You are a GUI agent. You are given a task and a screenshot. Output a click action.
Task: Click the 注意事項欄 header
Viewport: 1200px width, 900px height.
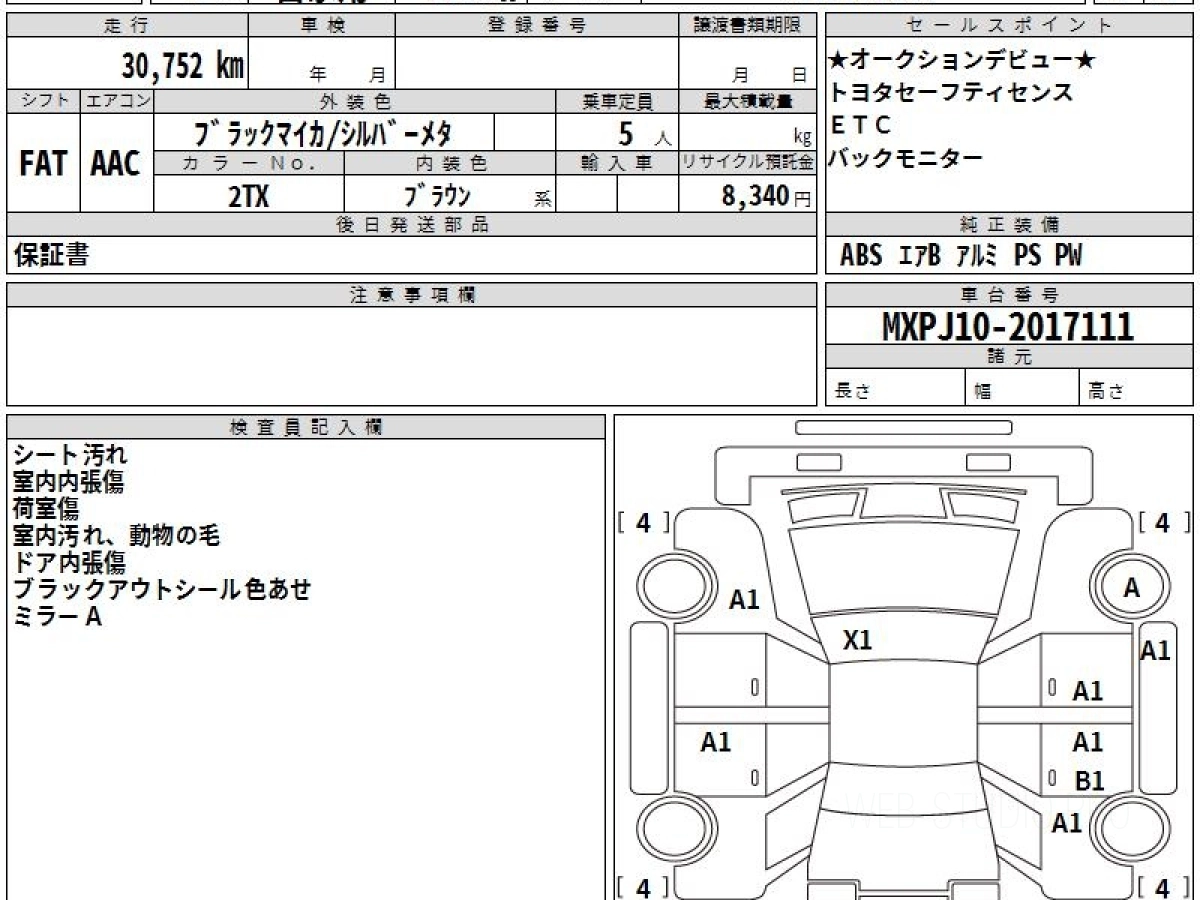coord(411,295)
